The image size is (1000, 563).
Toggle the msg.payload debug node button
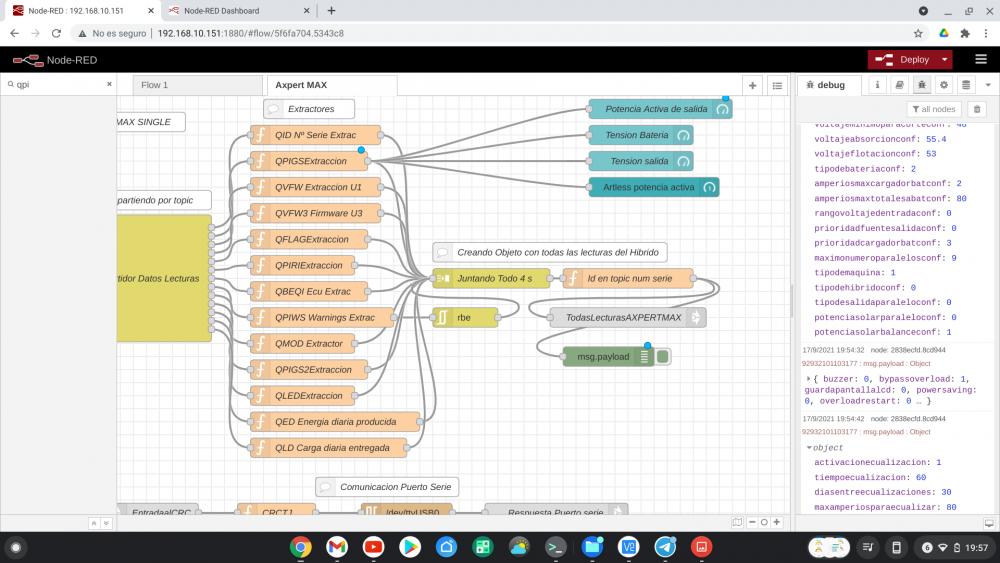point(663,357)
